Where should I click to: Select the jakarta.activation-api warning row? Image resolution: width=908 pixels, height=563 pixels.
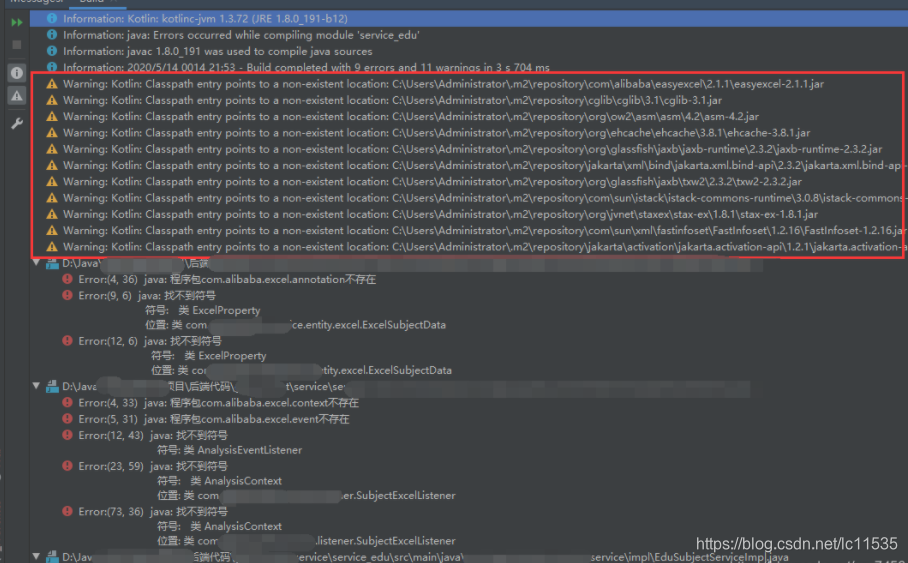pos(467,247)
